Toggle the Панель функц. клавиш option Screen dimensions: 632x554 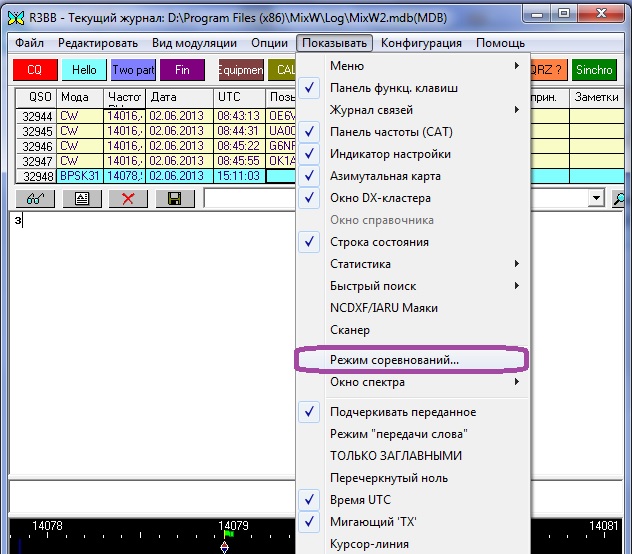393,88
